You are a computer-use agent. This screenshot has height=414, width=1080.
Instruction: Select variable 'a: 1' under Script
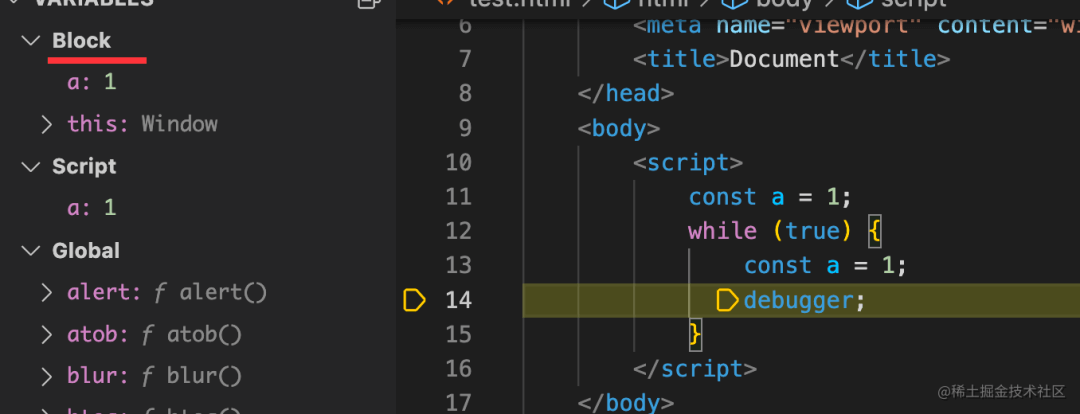pos(92,208)
